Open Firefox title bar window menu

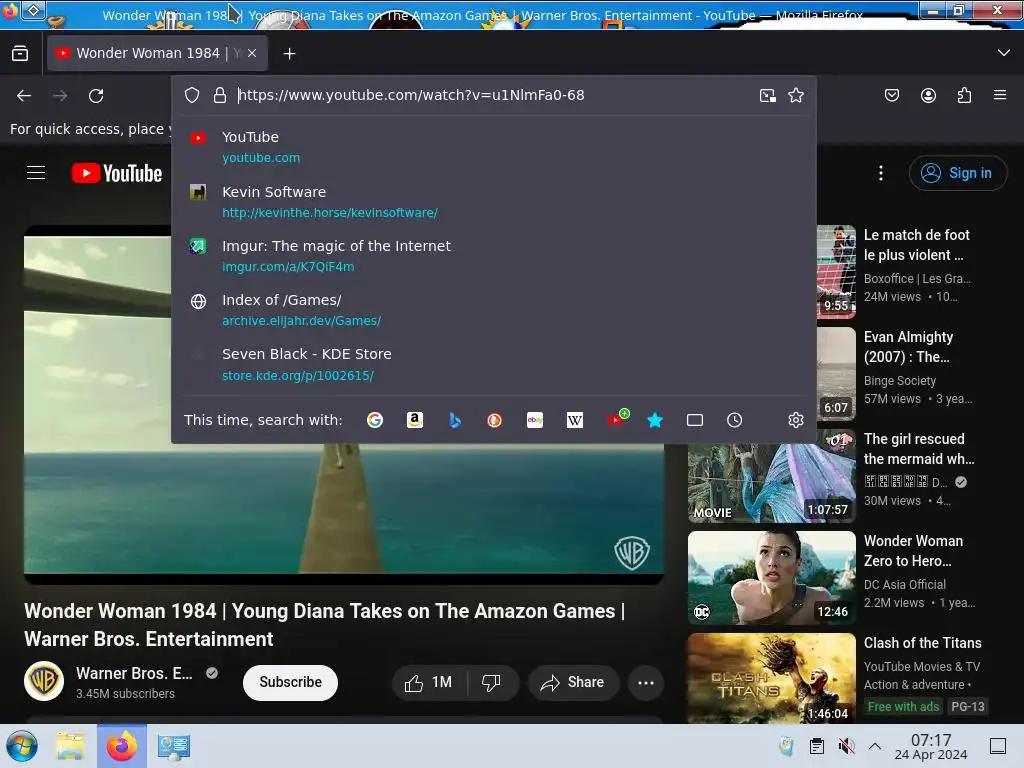[x=10, y=11]
